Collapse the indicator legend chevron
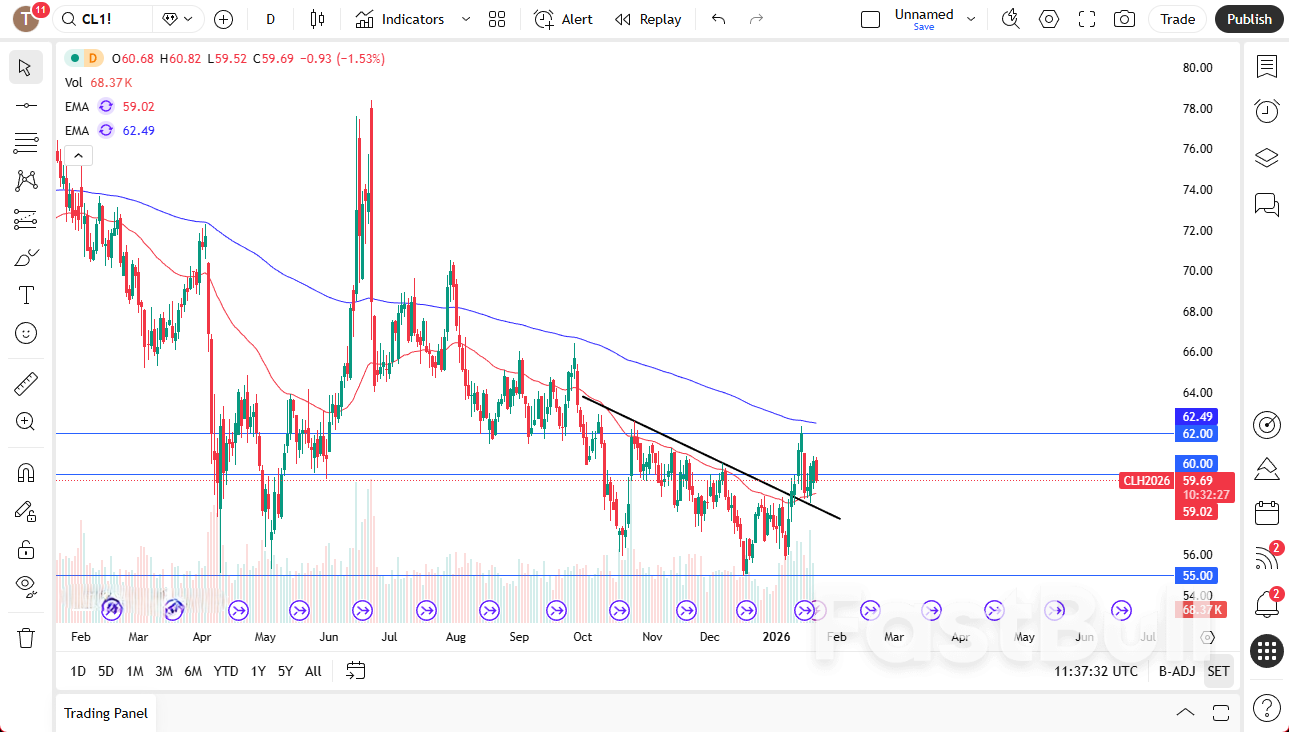 pos(79,155)
